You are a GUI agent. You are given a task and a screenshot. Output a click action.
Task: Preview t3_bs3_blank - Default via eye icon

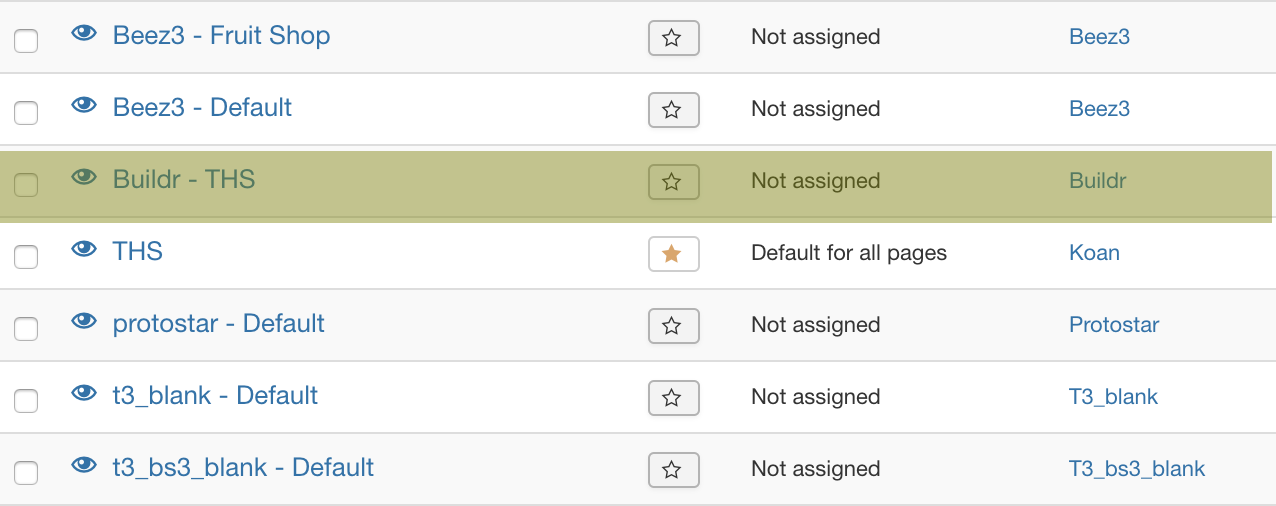tap(84, 466)
